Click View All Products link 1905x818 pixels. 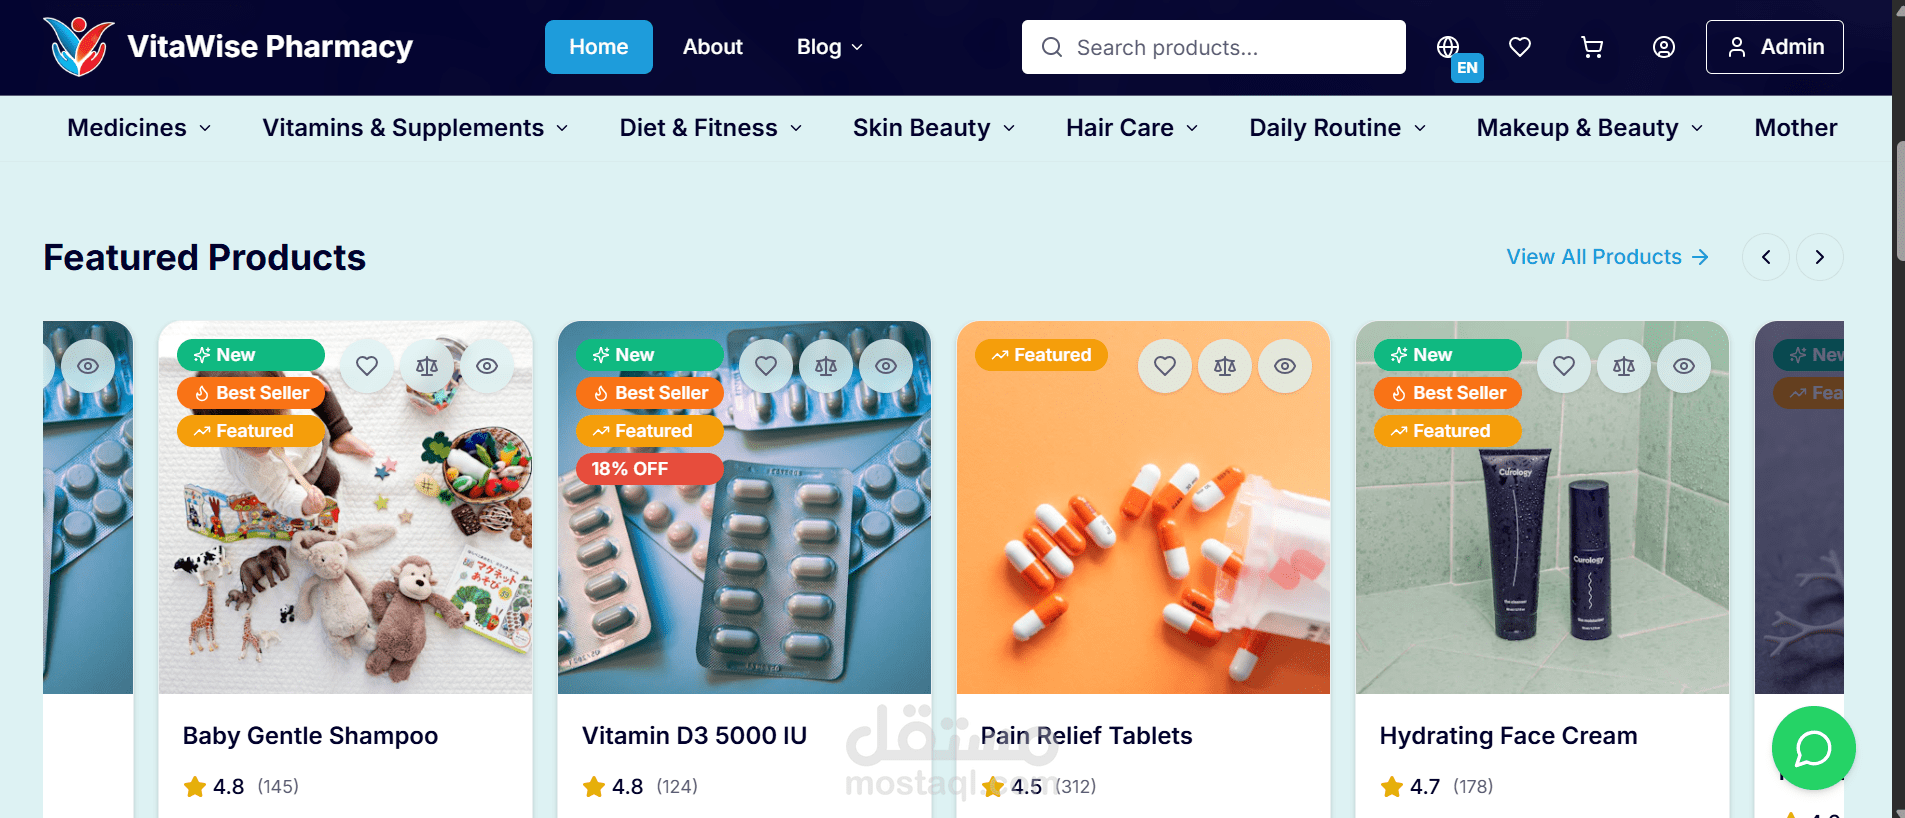tap(1608, 257)
